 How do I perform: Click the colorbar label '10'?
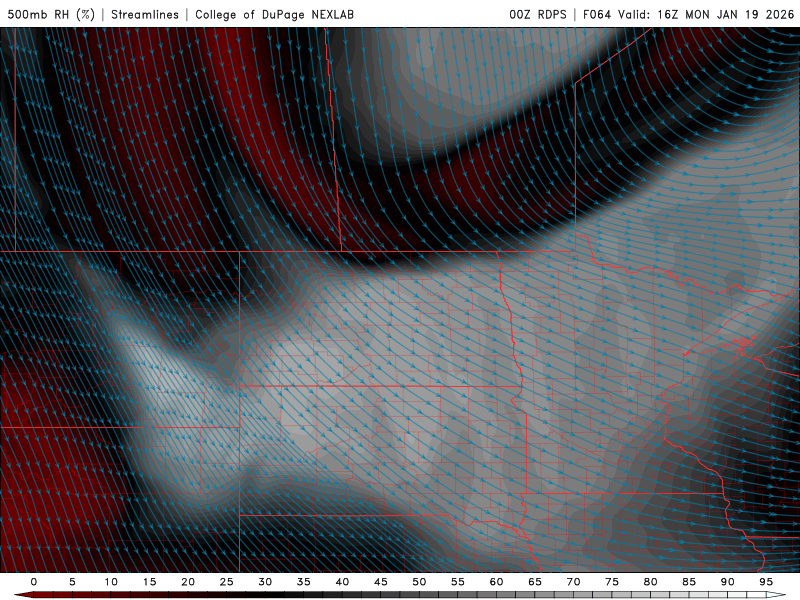[111, 582]
